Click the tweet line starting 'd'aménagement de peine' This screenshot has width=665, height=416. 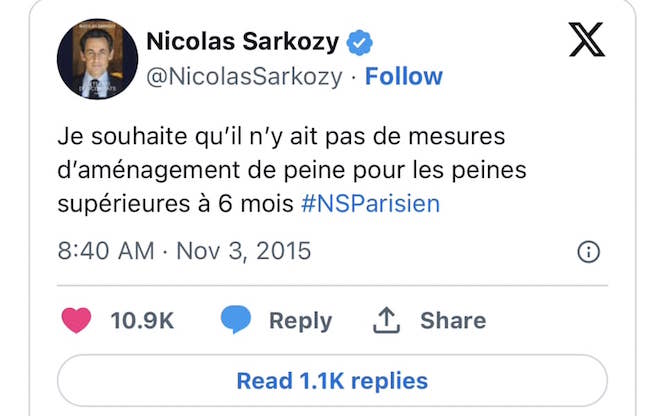[292, 170]
